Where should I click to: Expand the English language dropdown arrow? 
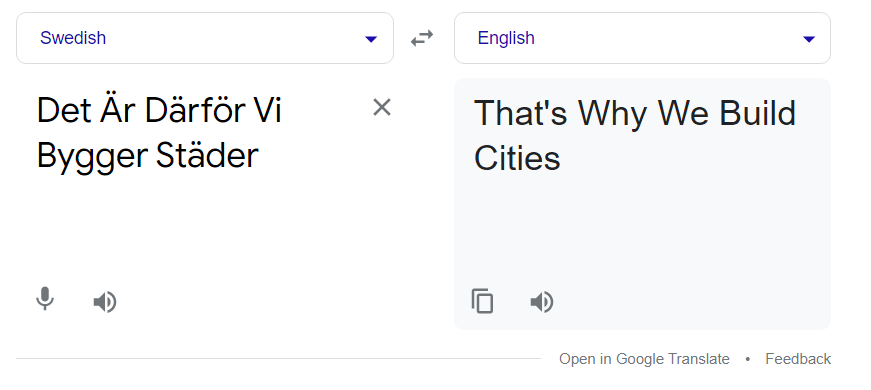click(x=809, y=39)
